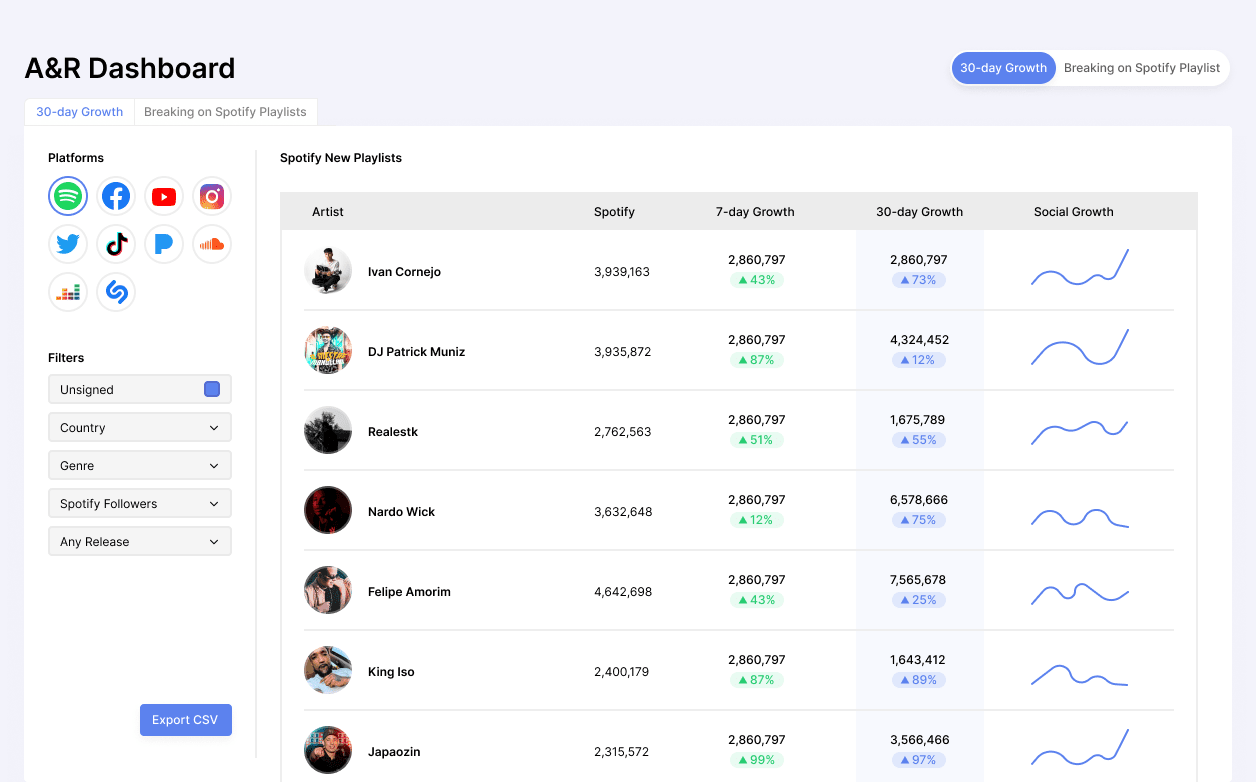The width and height of the screenshot is (1256, 782).
Task: Click Nardo Wick's 75% 30-day growth badge
Action: (x=919, y=520)
